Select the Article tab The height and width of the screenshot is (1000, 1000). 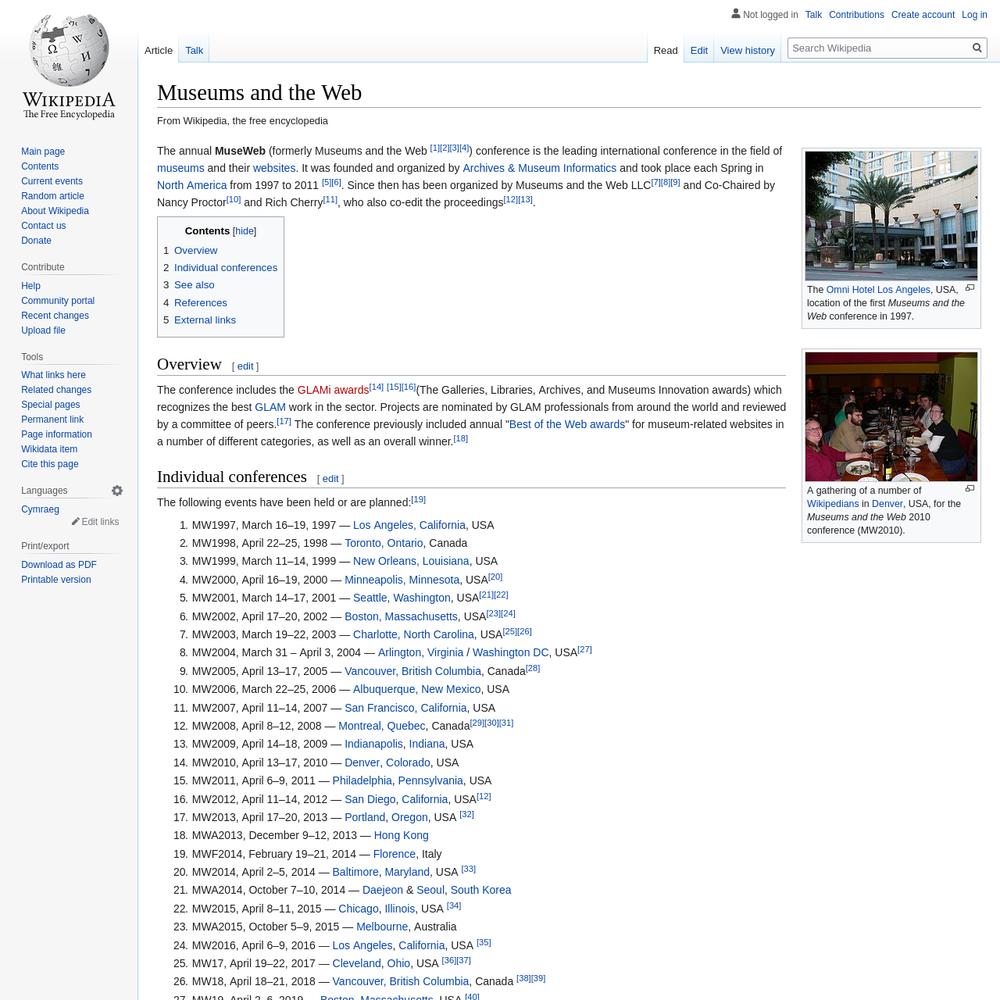coord(158,50)
